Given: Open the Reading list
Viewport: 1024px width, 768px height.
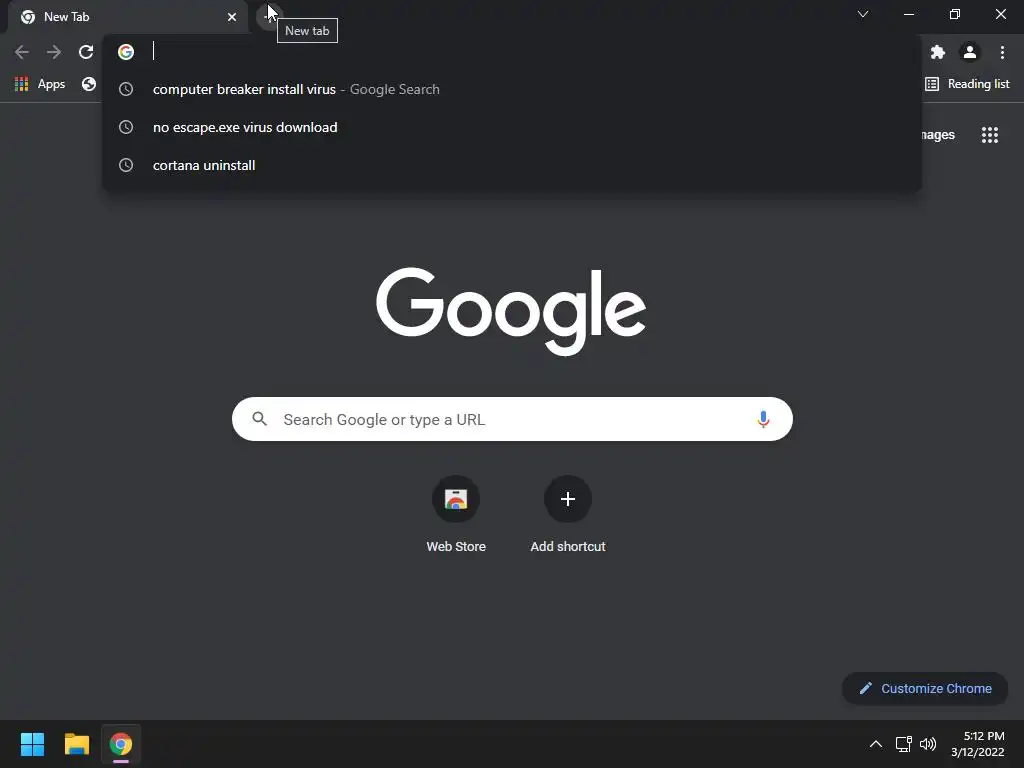Looking at the screenshot, I should point(967,84).
